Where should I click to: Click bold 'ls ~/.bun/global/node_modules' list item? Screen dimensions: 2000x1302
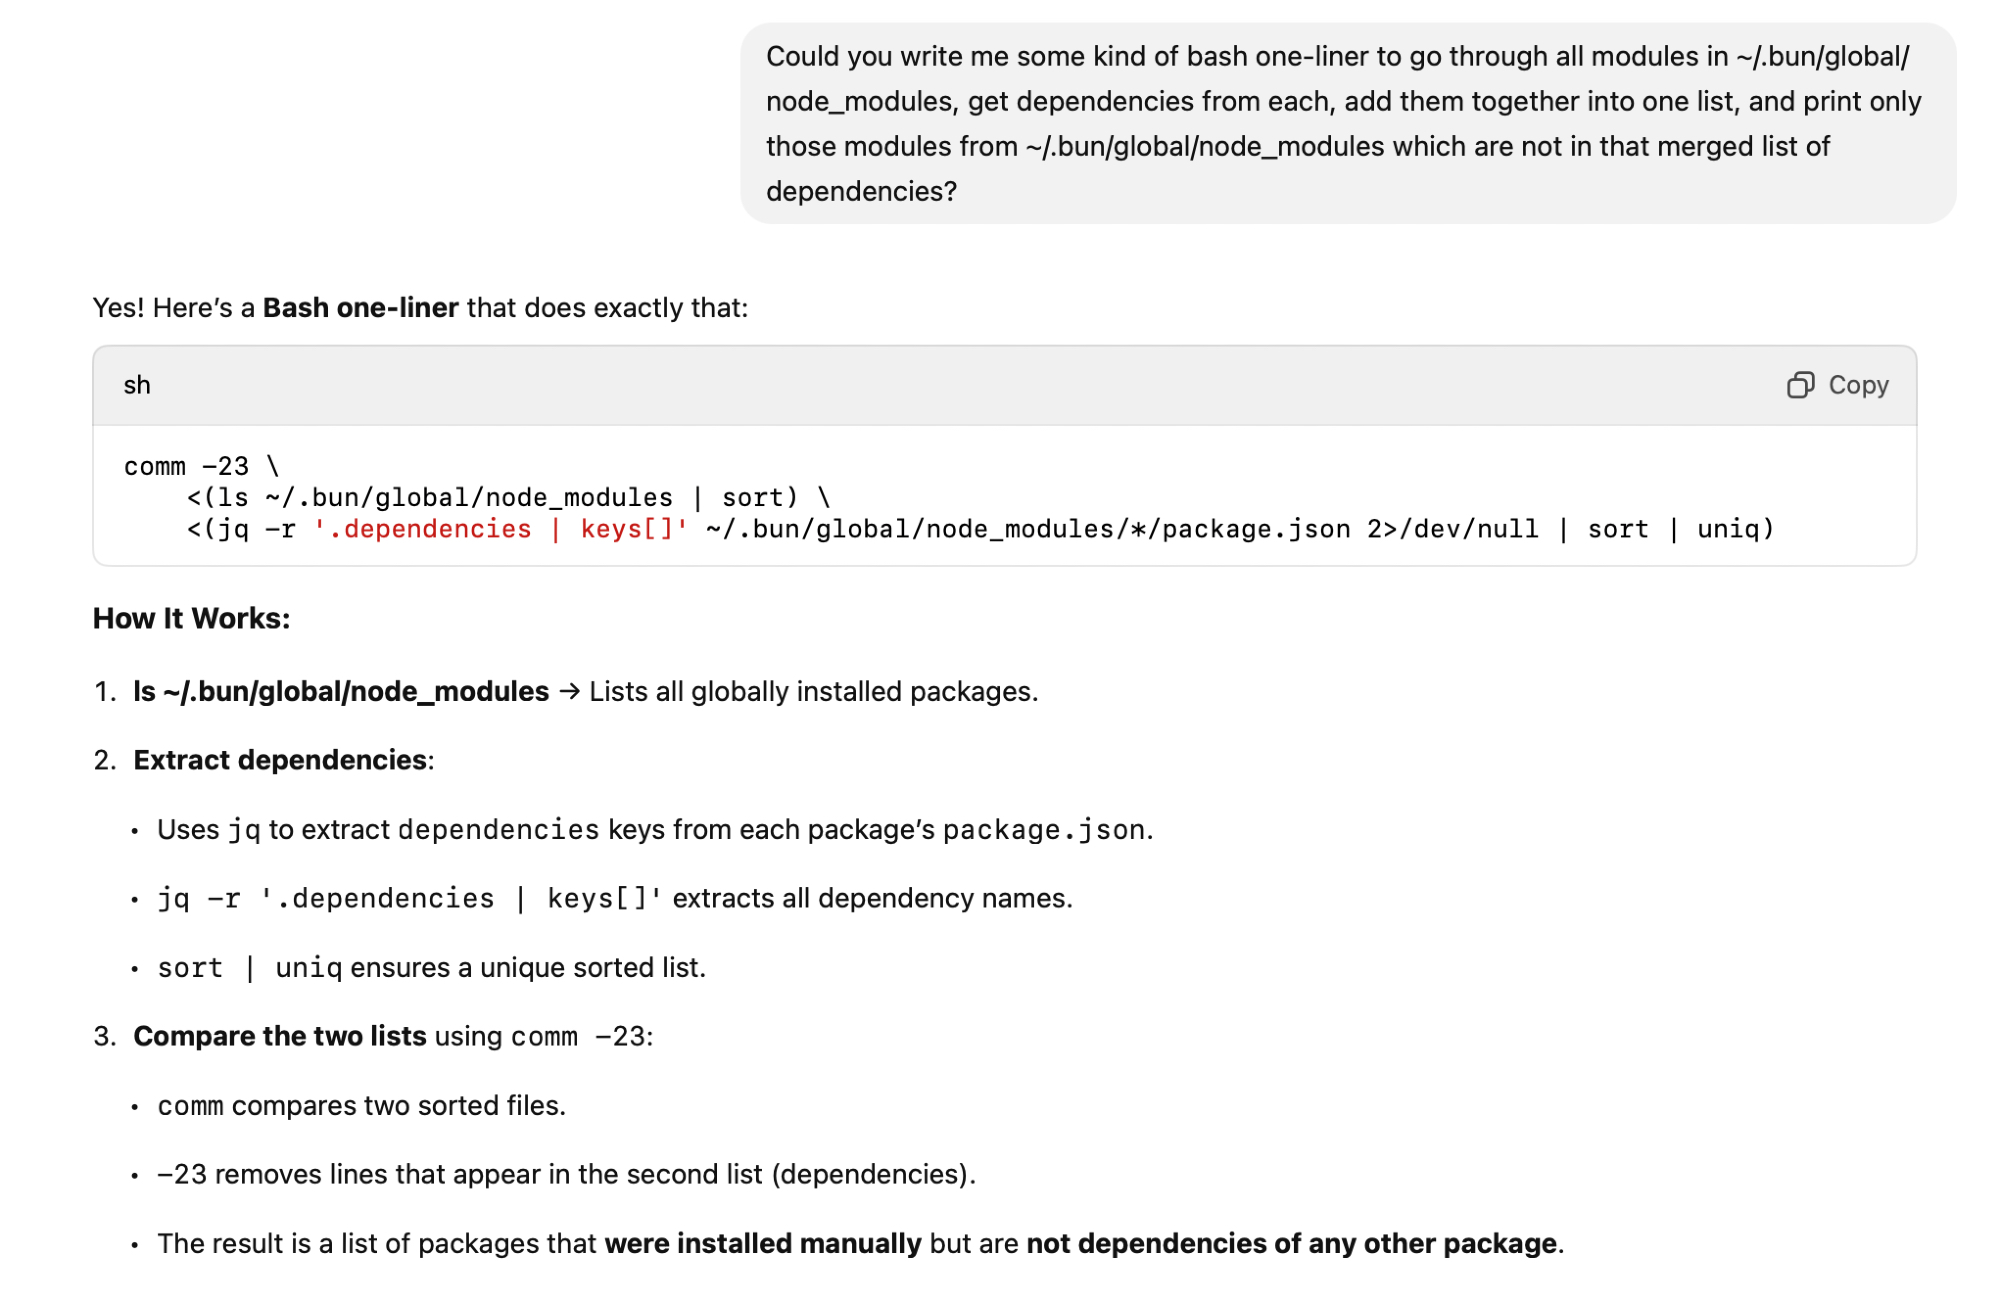click(341, 691)
